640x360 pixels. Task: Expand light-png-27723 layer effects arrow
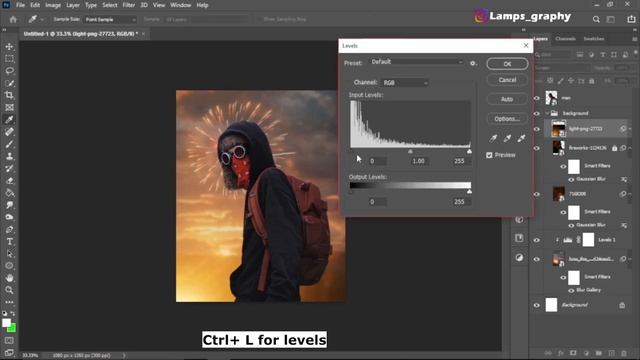click(630, 129)
